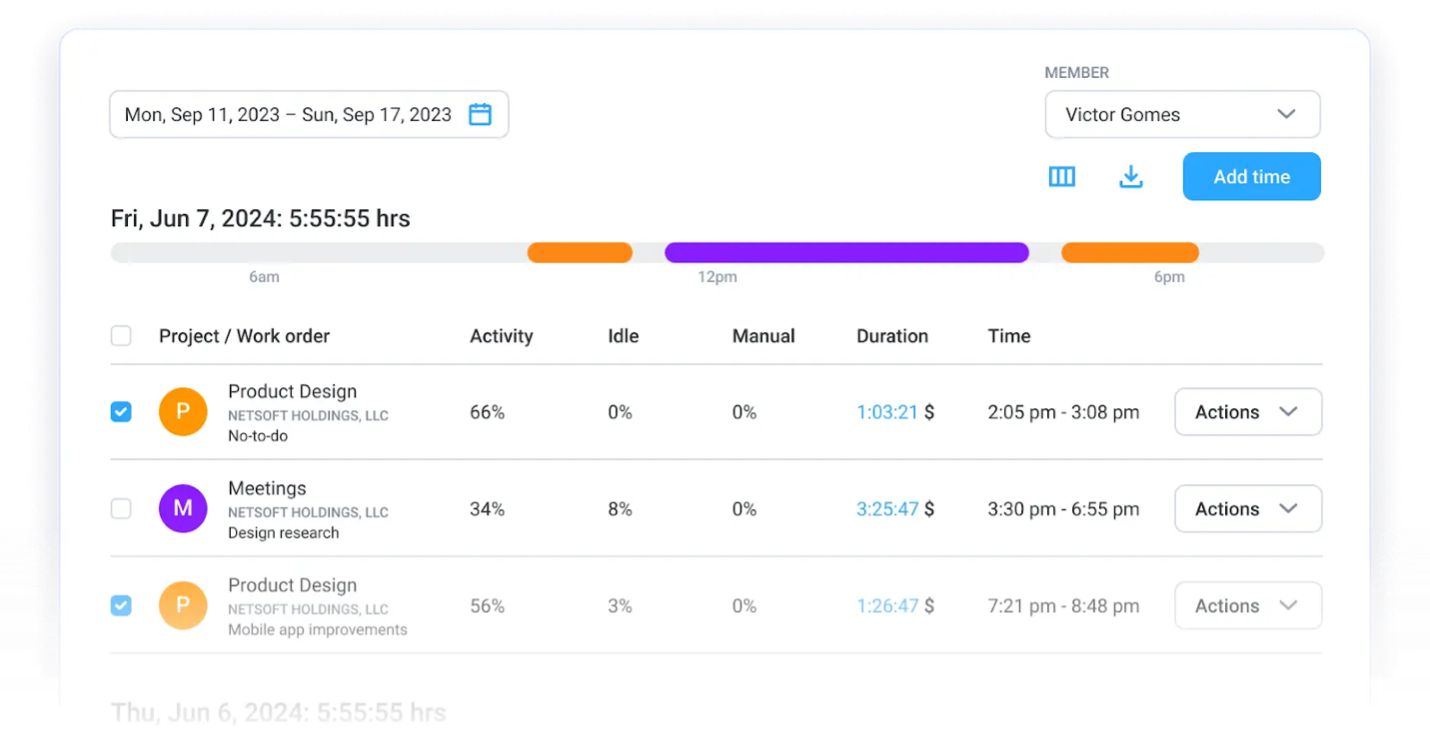This screenshot has height=745, width=1430.
Task: Expand Actions dropdown for the Meetings entry
Action: pyautogui.click(x=1247, y=509)
